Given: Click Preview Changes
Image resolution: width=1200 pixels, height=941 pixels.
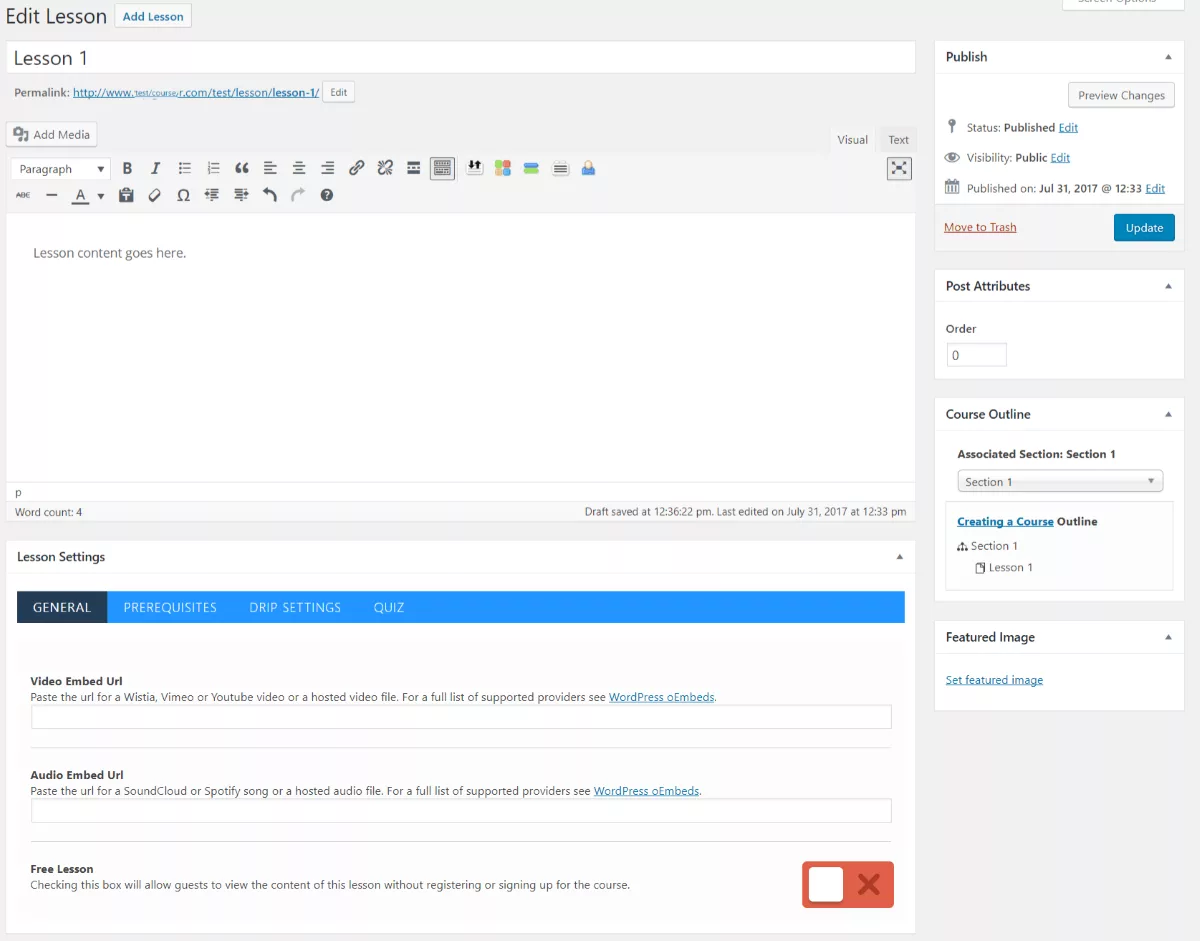Looking at the screenshot, I should coord(1121,95).
